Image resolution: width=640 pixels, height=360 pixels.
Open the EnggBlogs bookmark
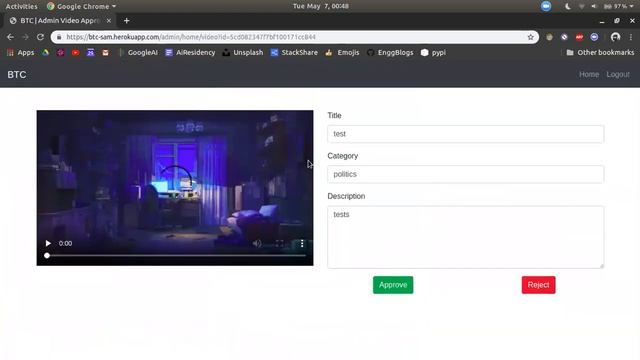point(390,53)
